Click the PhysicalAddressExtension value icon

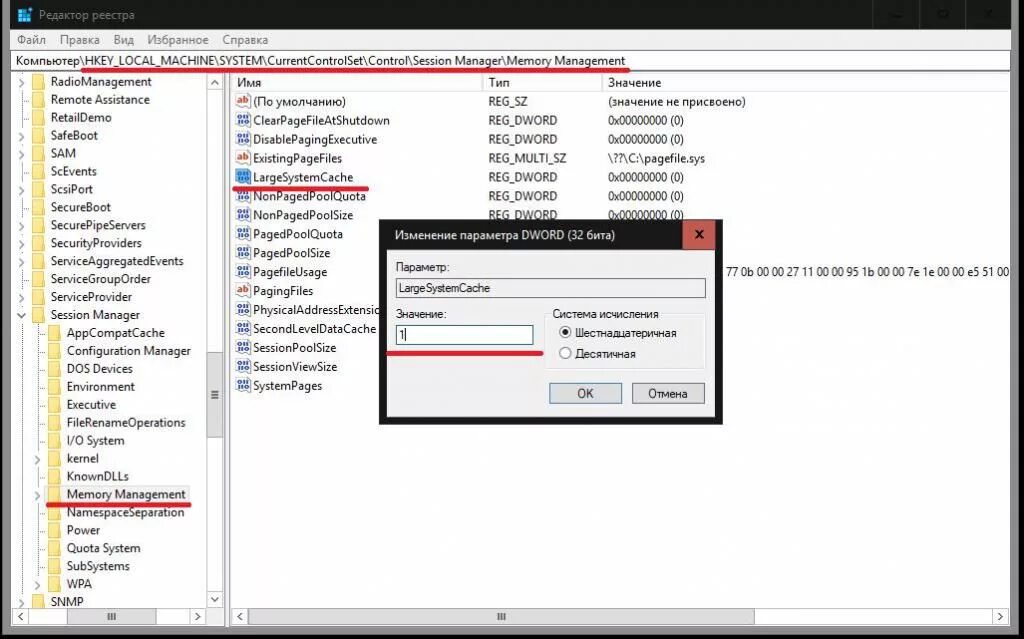click(x=243, y=310)
